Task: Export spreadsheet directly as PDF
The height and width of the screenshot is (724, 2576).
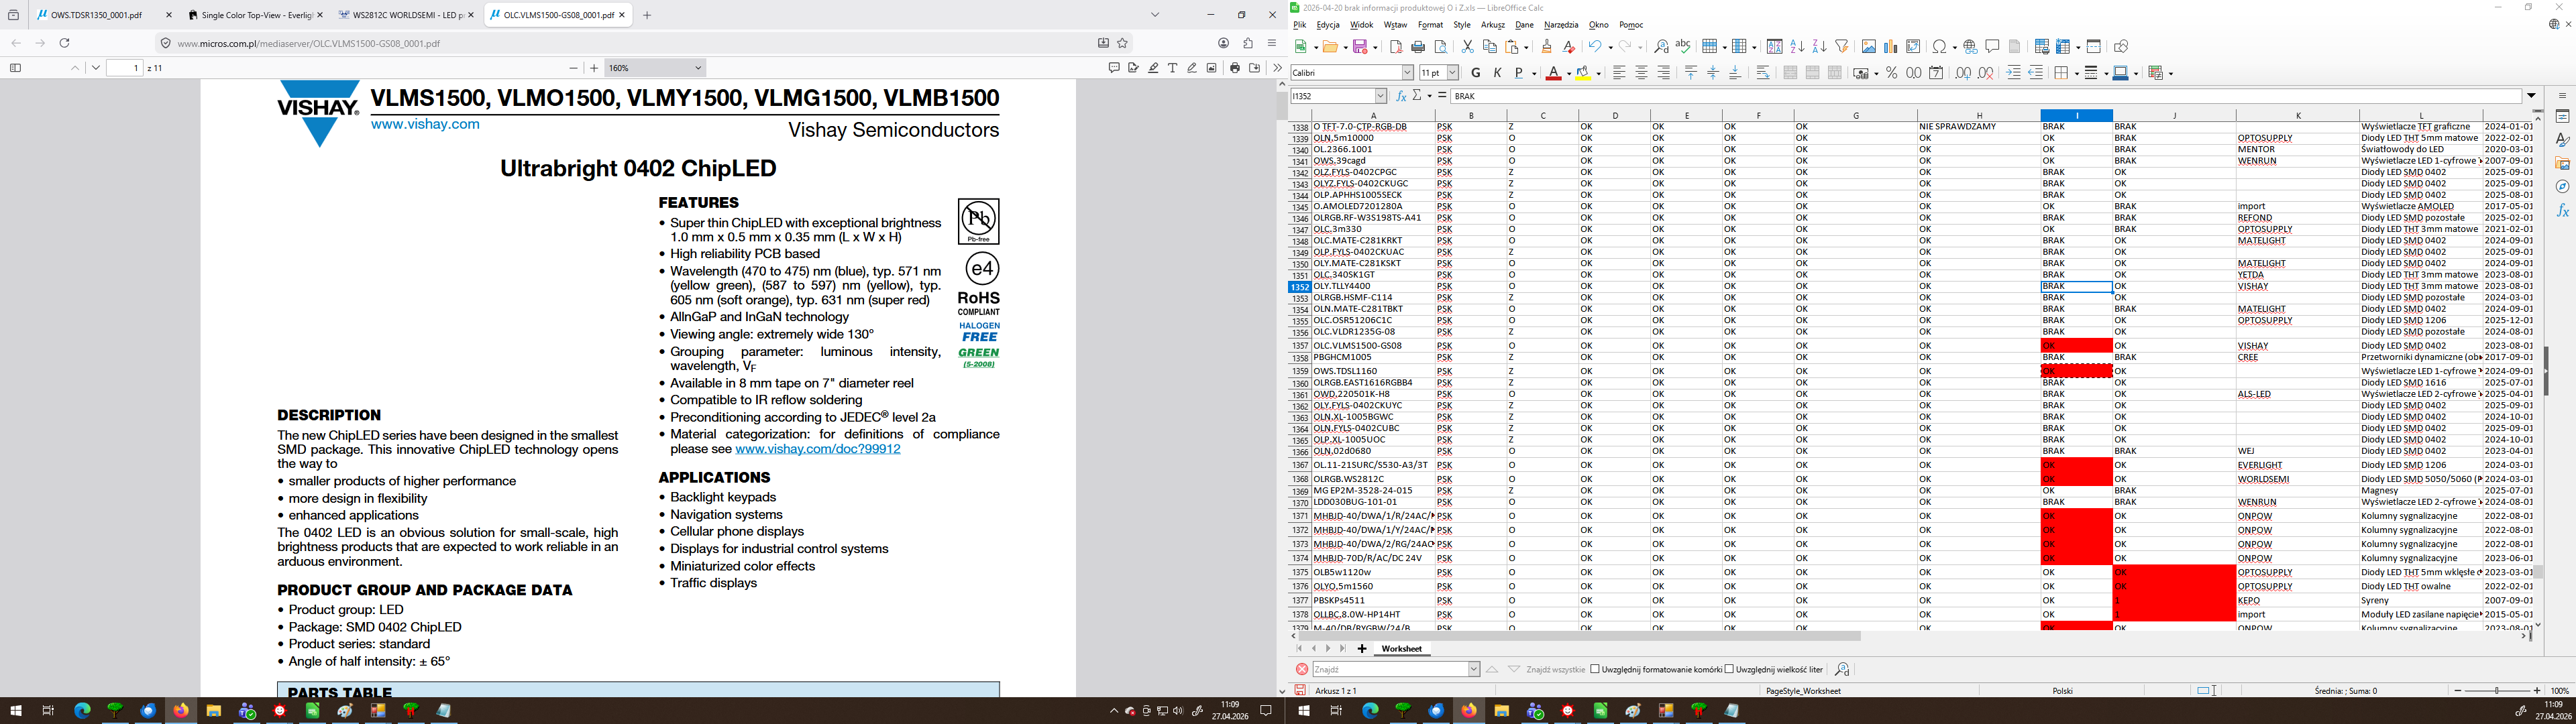Action: point(1396,47)
